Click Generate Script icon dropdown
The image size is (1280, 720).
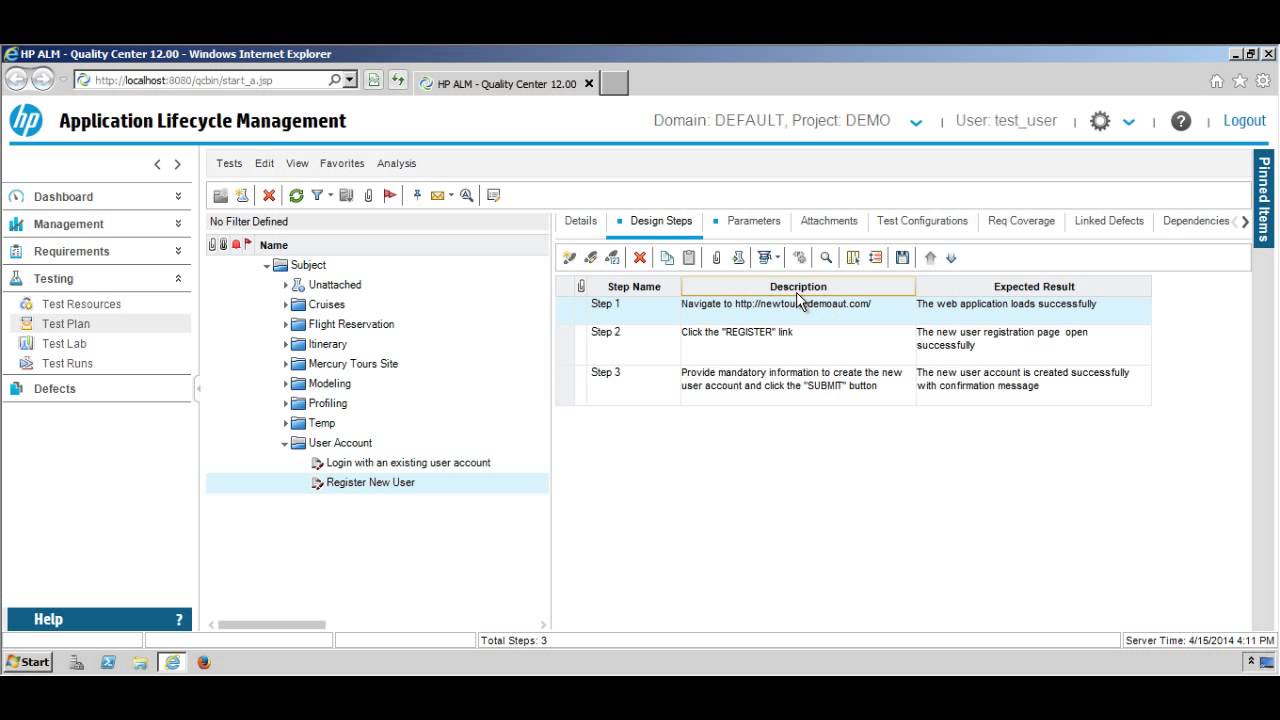click(x=769, y=258)
